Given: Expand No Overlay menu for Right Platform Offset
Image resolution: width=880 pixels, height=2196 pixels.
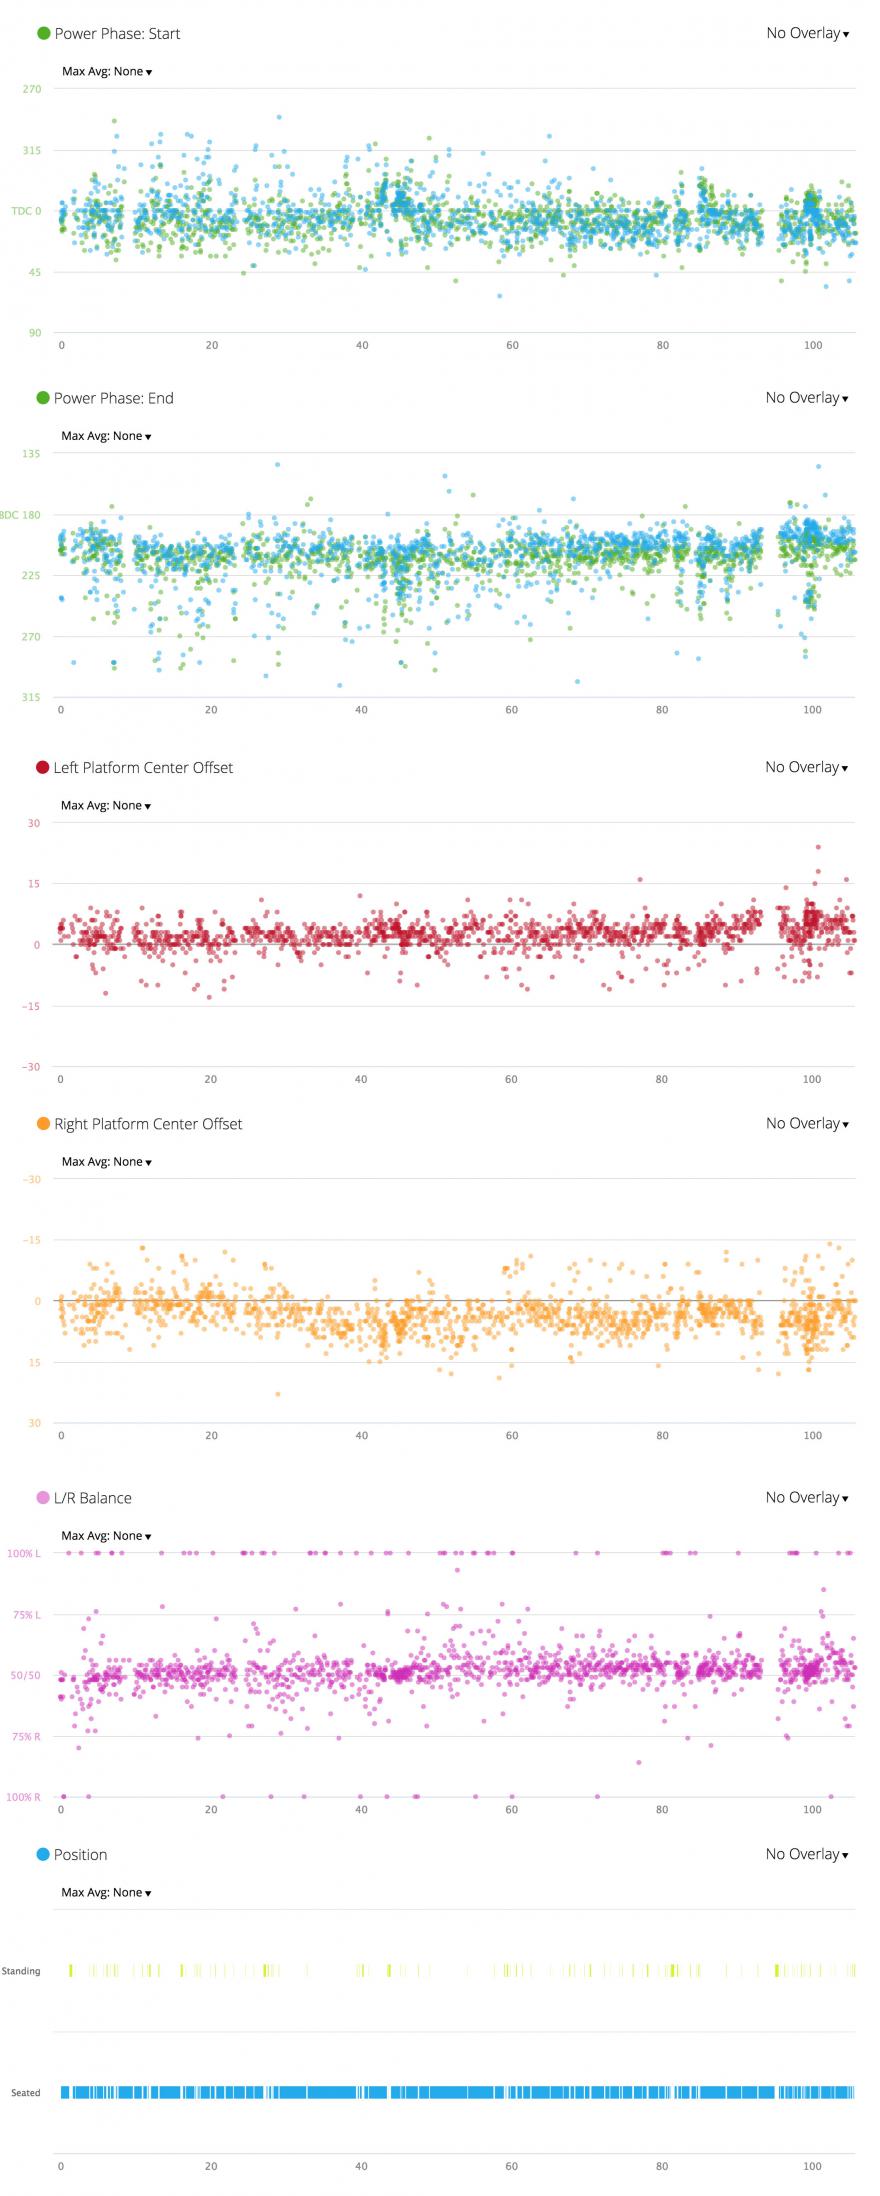Looking at the screenshot, I should [x=807, y=1124].
